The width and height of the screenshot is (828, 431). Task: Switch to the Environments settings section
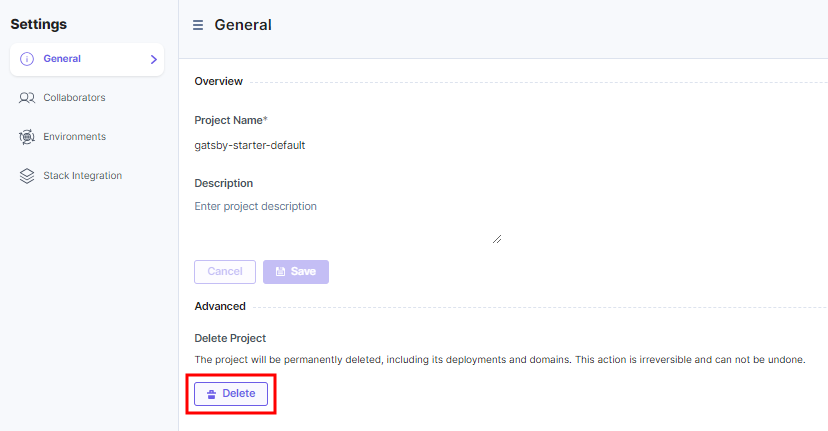point(74,137)
